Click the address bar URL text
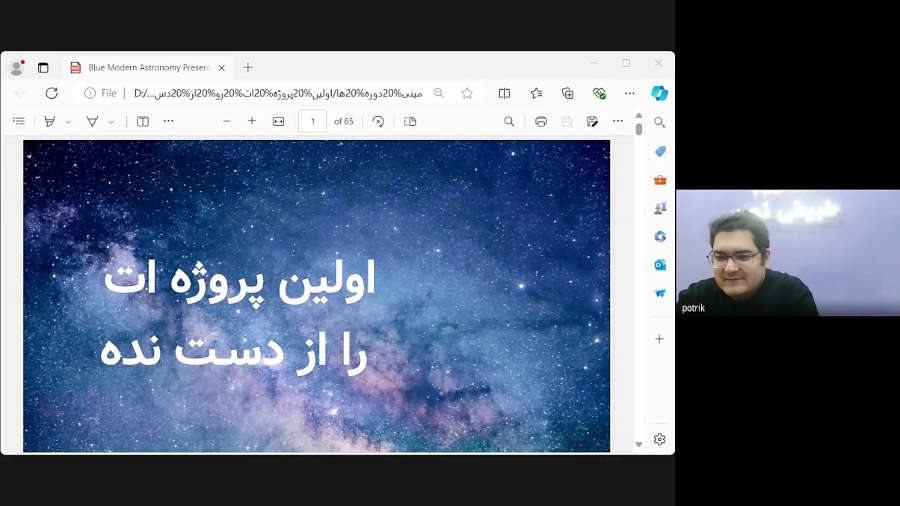Image resolution: width=900 pixels, height=506 pixels. pos(278,93)
